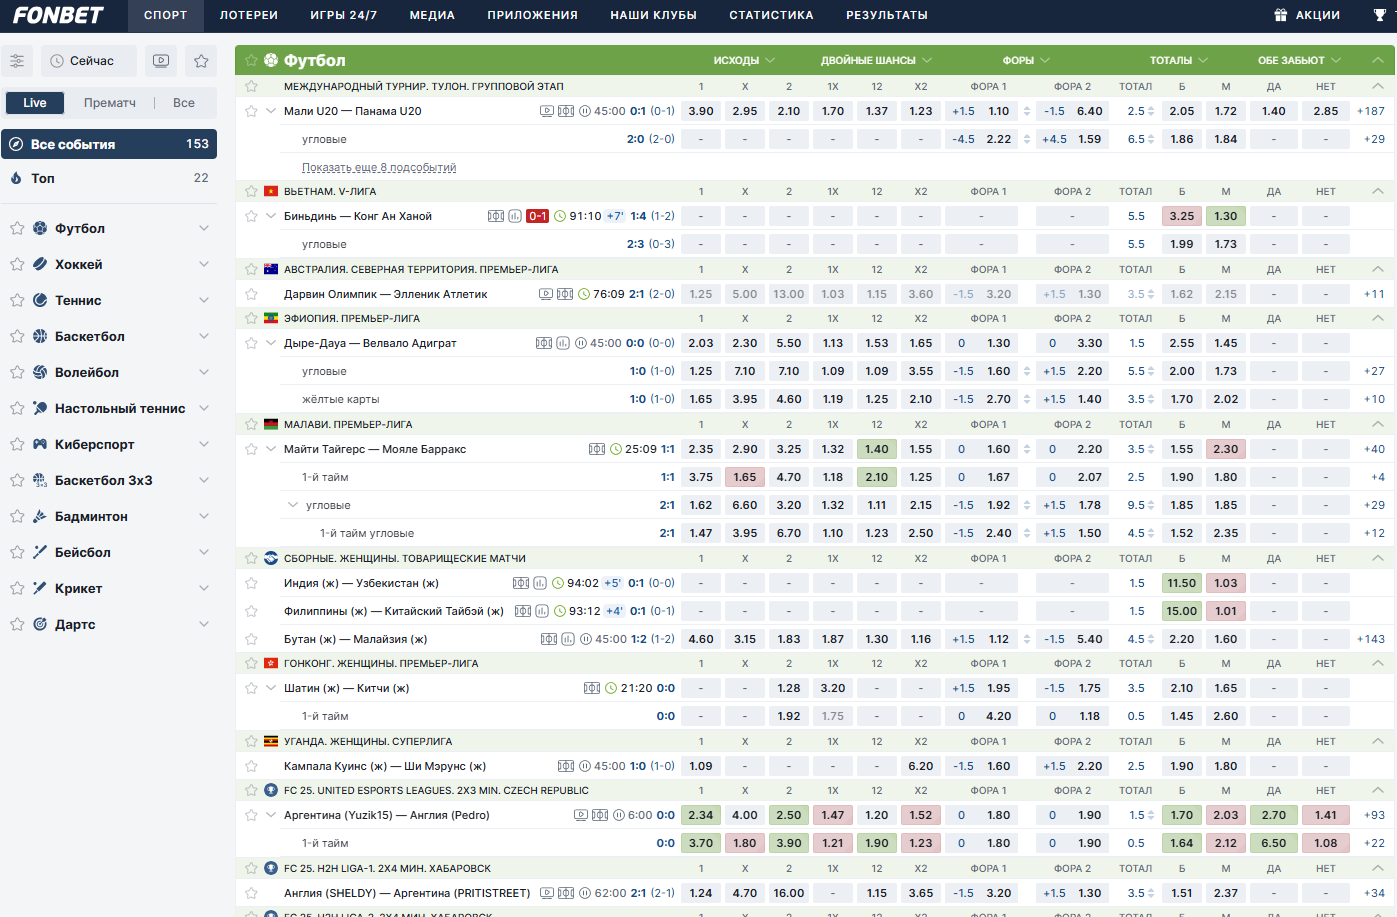Show favorites via the sidebar star icon
Image resolution: width=1397 pixels, height=917 pixels.
(201, 61)
